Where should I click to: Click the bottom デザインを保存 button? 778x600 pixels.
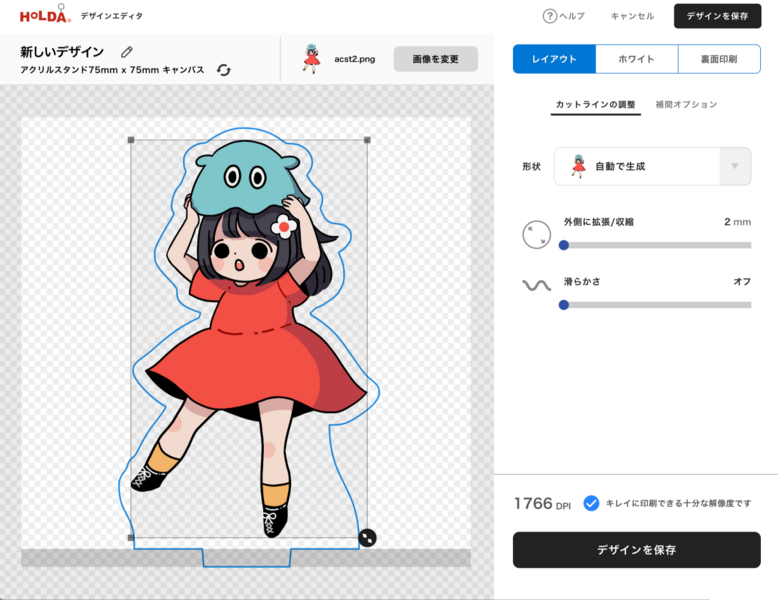point(637,550)
